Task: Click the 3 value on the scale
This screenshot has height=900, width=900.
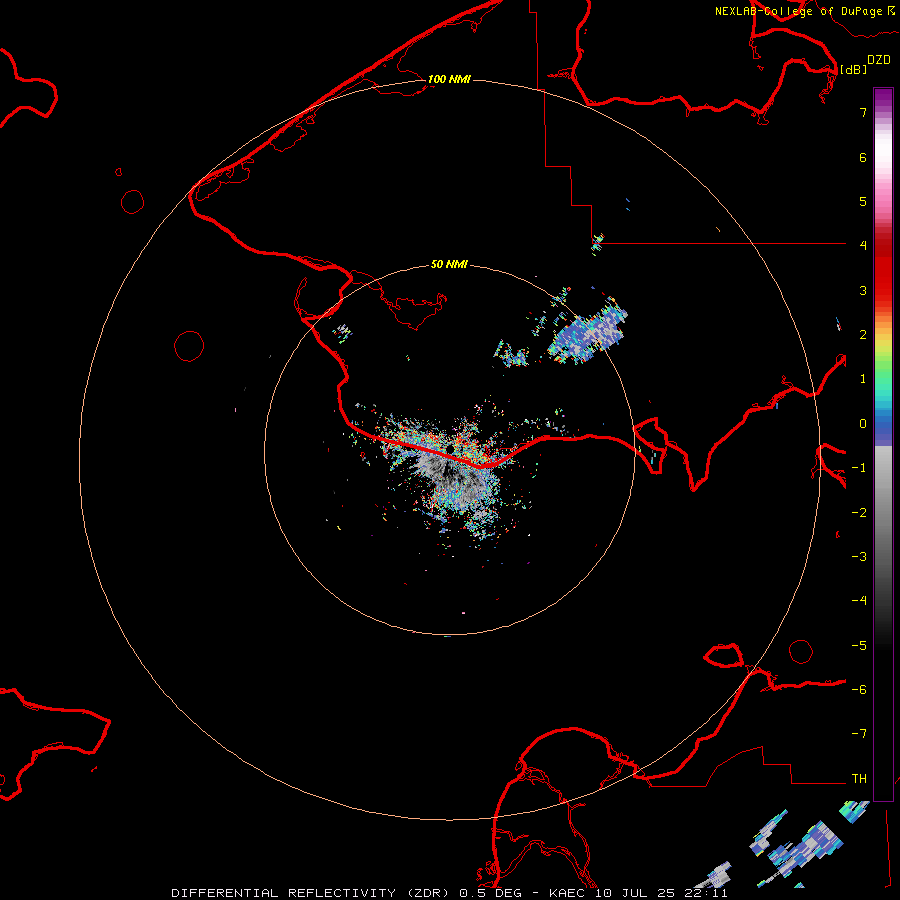Action: click(x=863, y=290)
